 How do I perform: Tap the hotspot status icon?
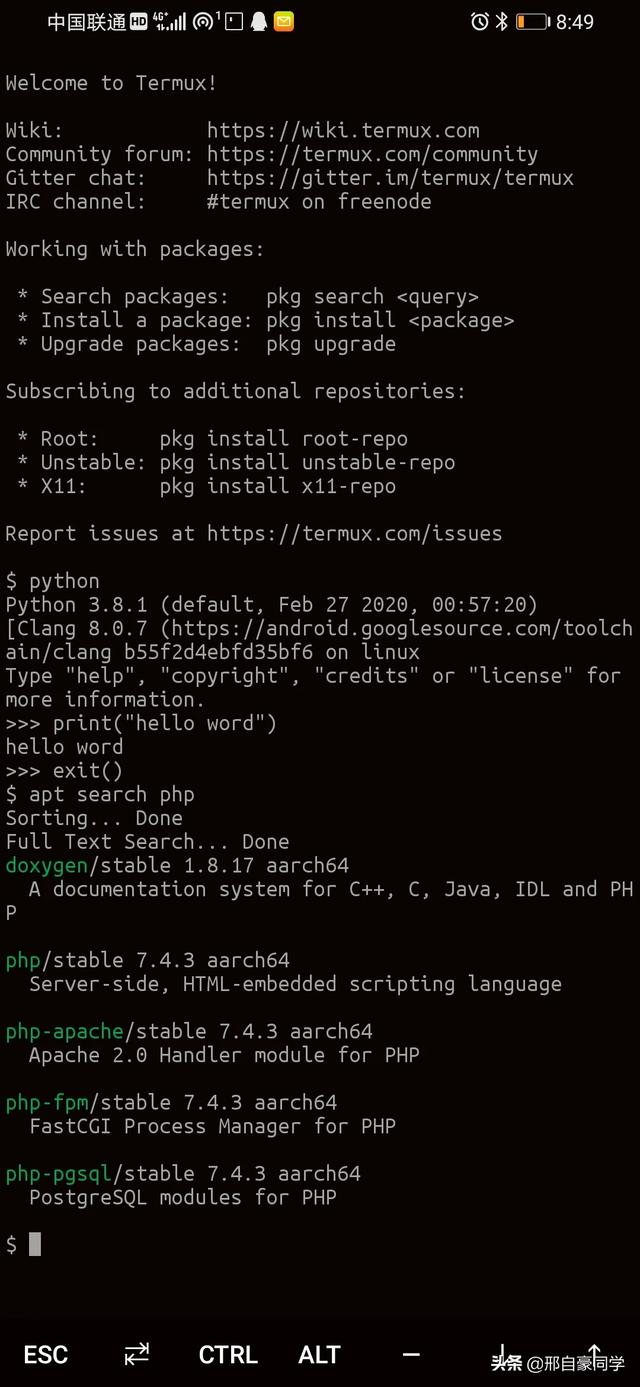(x=204, y=21)
